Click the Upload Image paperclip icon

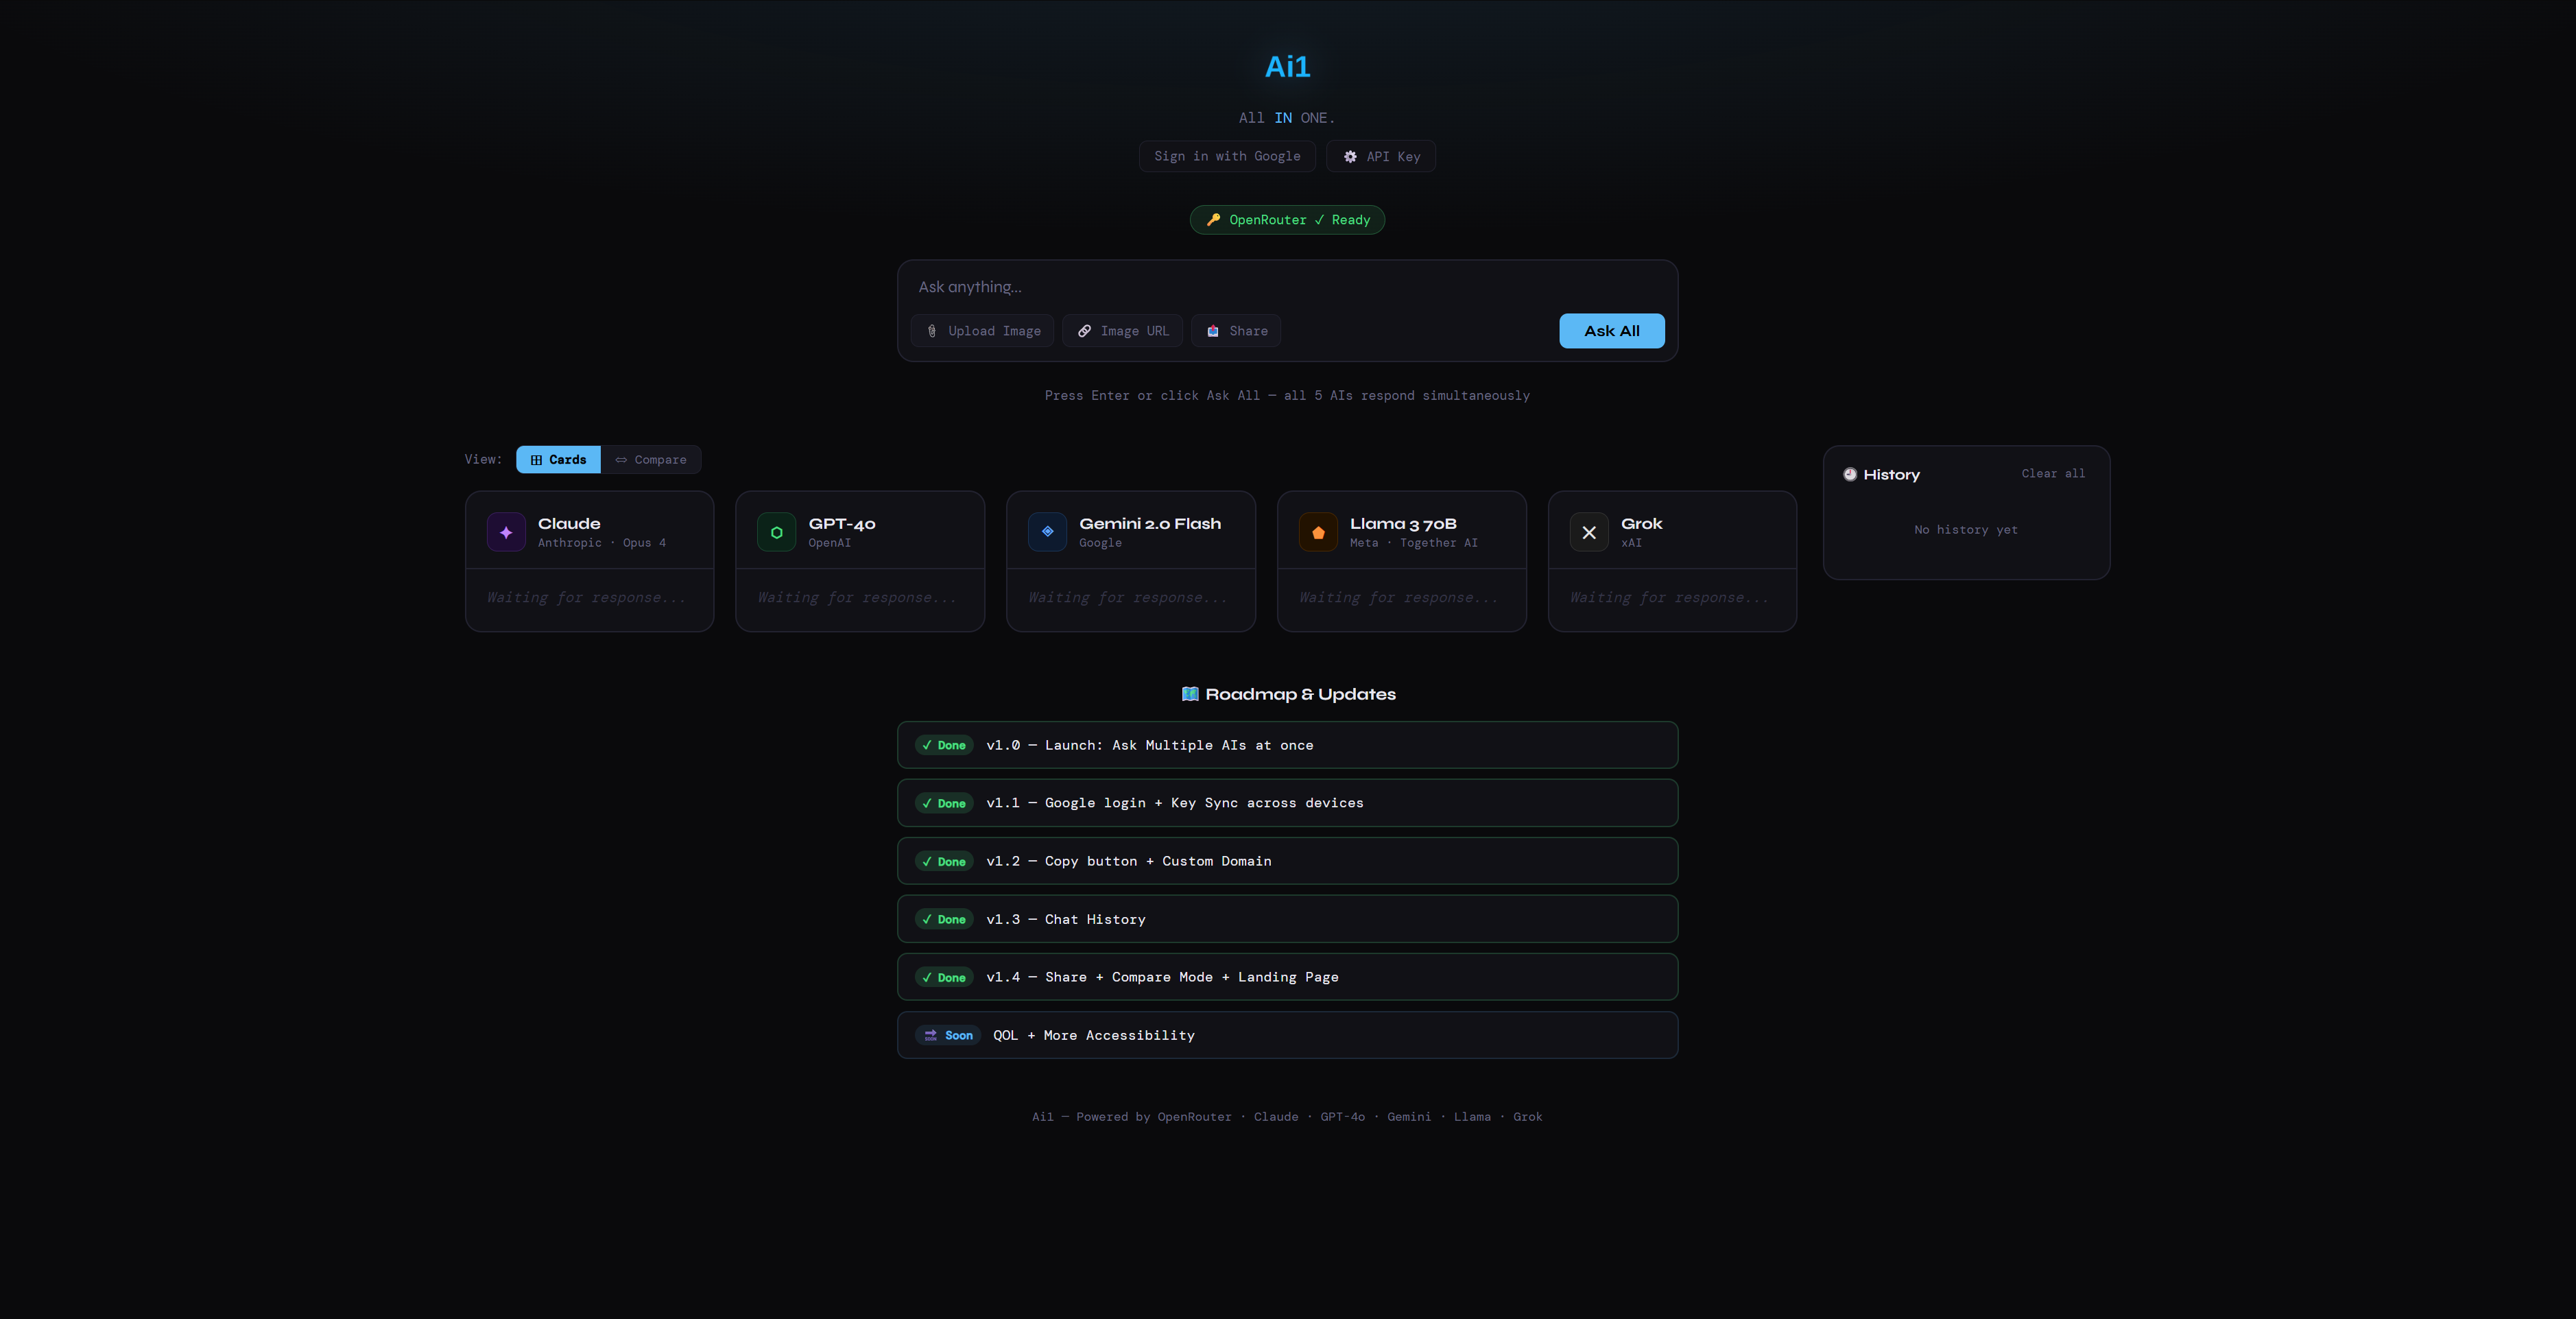click(x=932, y=331)
